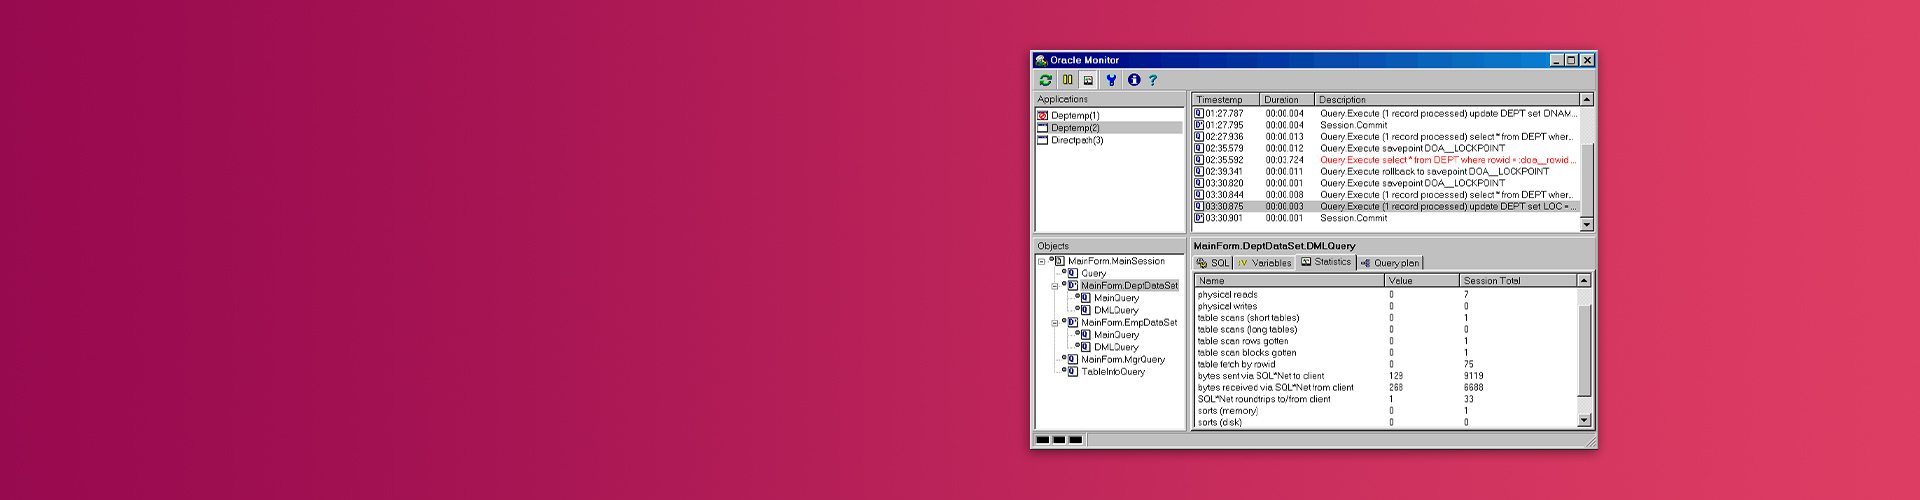The image size is (1920, 500).
Task: Click the statistics list scroll-down arrow
Action: pyautogui.click(x=1584, y=420)
